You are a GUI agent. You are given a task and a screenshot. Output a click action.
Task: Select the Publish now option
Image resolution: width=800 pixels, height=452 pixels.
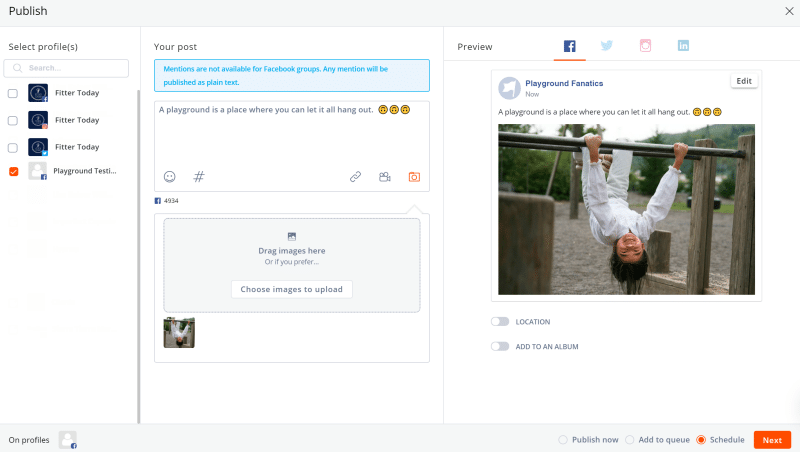point(563,440)
